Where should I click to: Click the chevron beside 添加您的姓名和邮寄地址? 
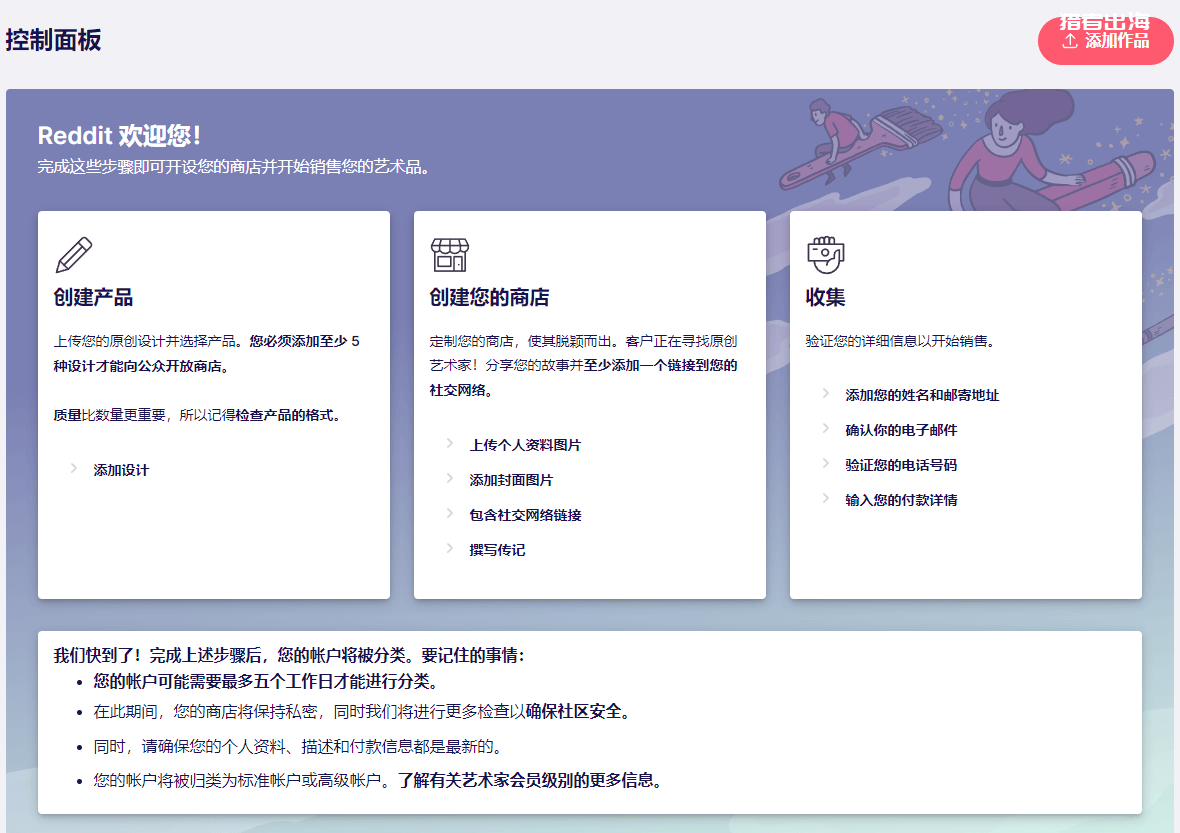click(826, 394)
